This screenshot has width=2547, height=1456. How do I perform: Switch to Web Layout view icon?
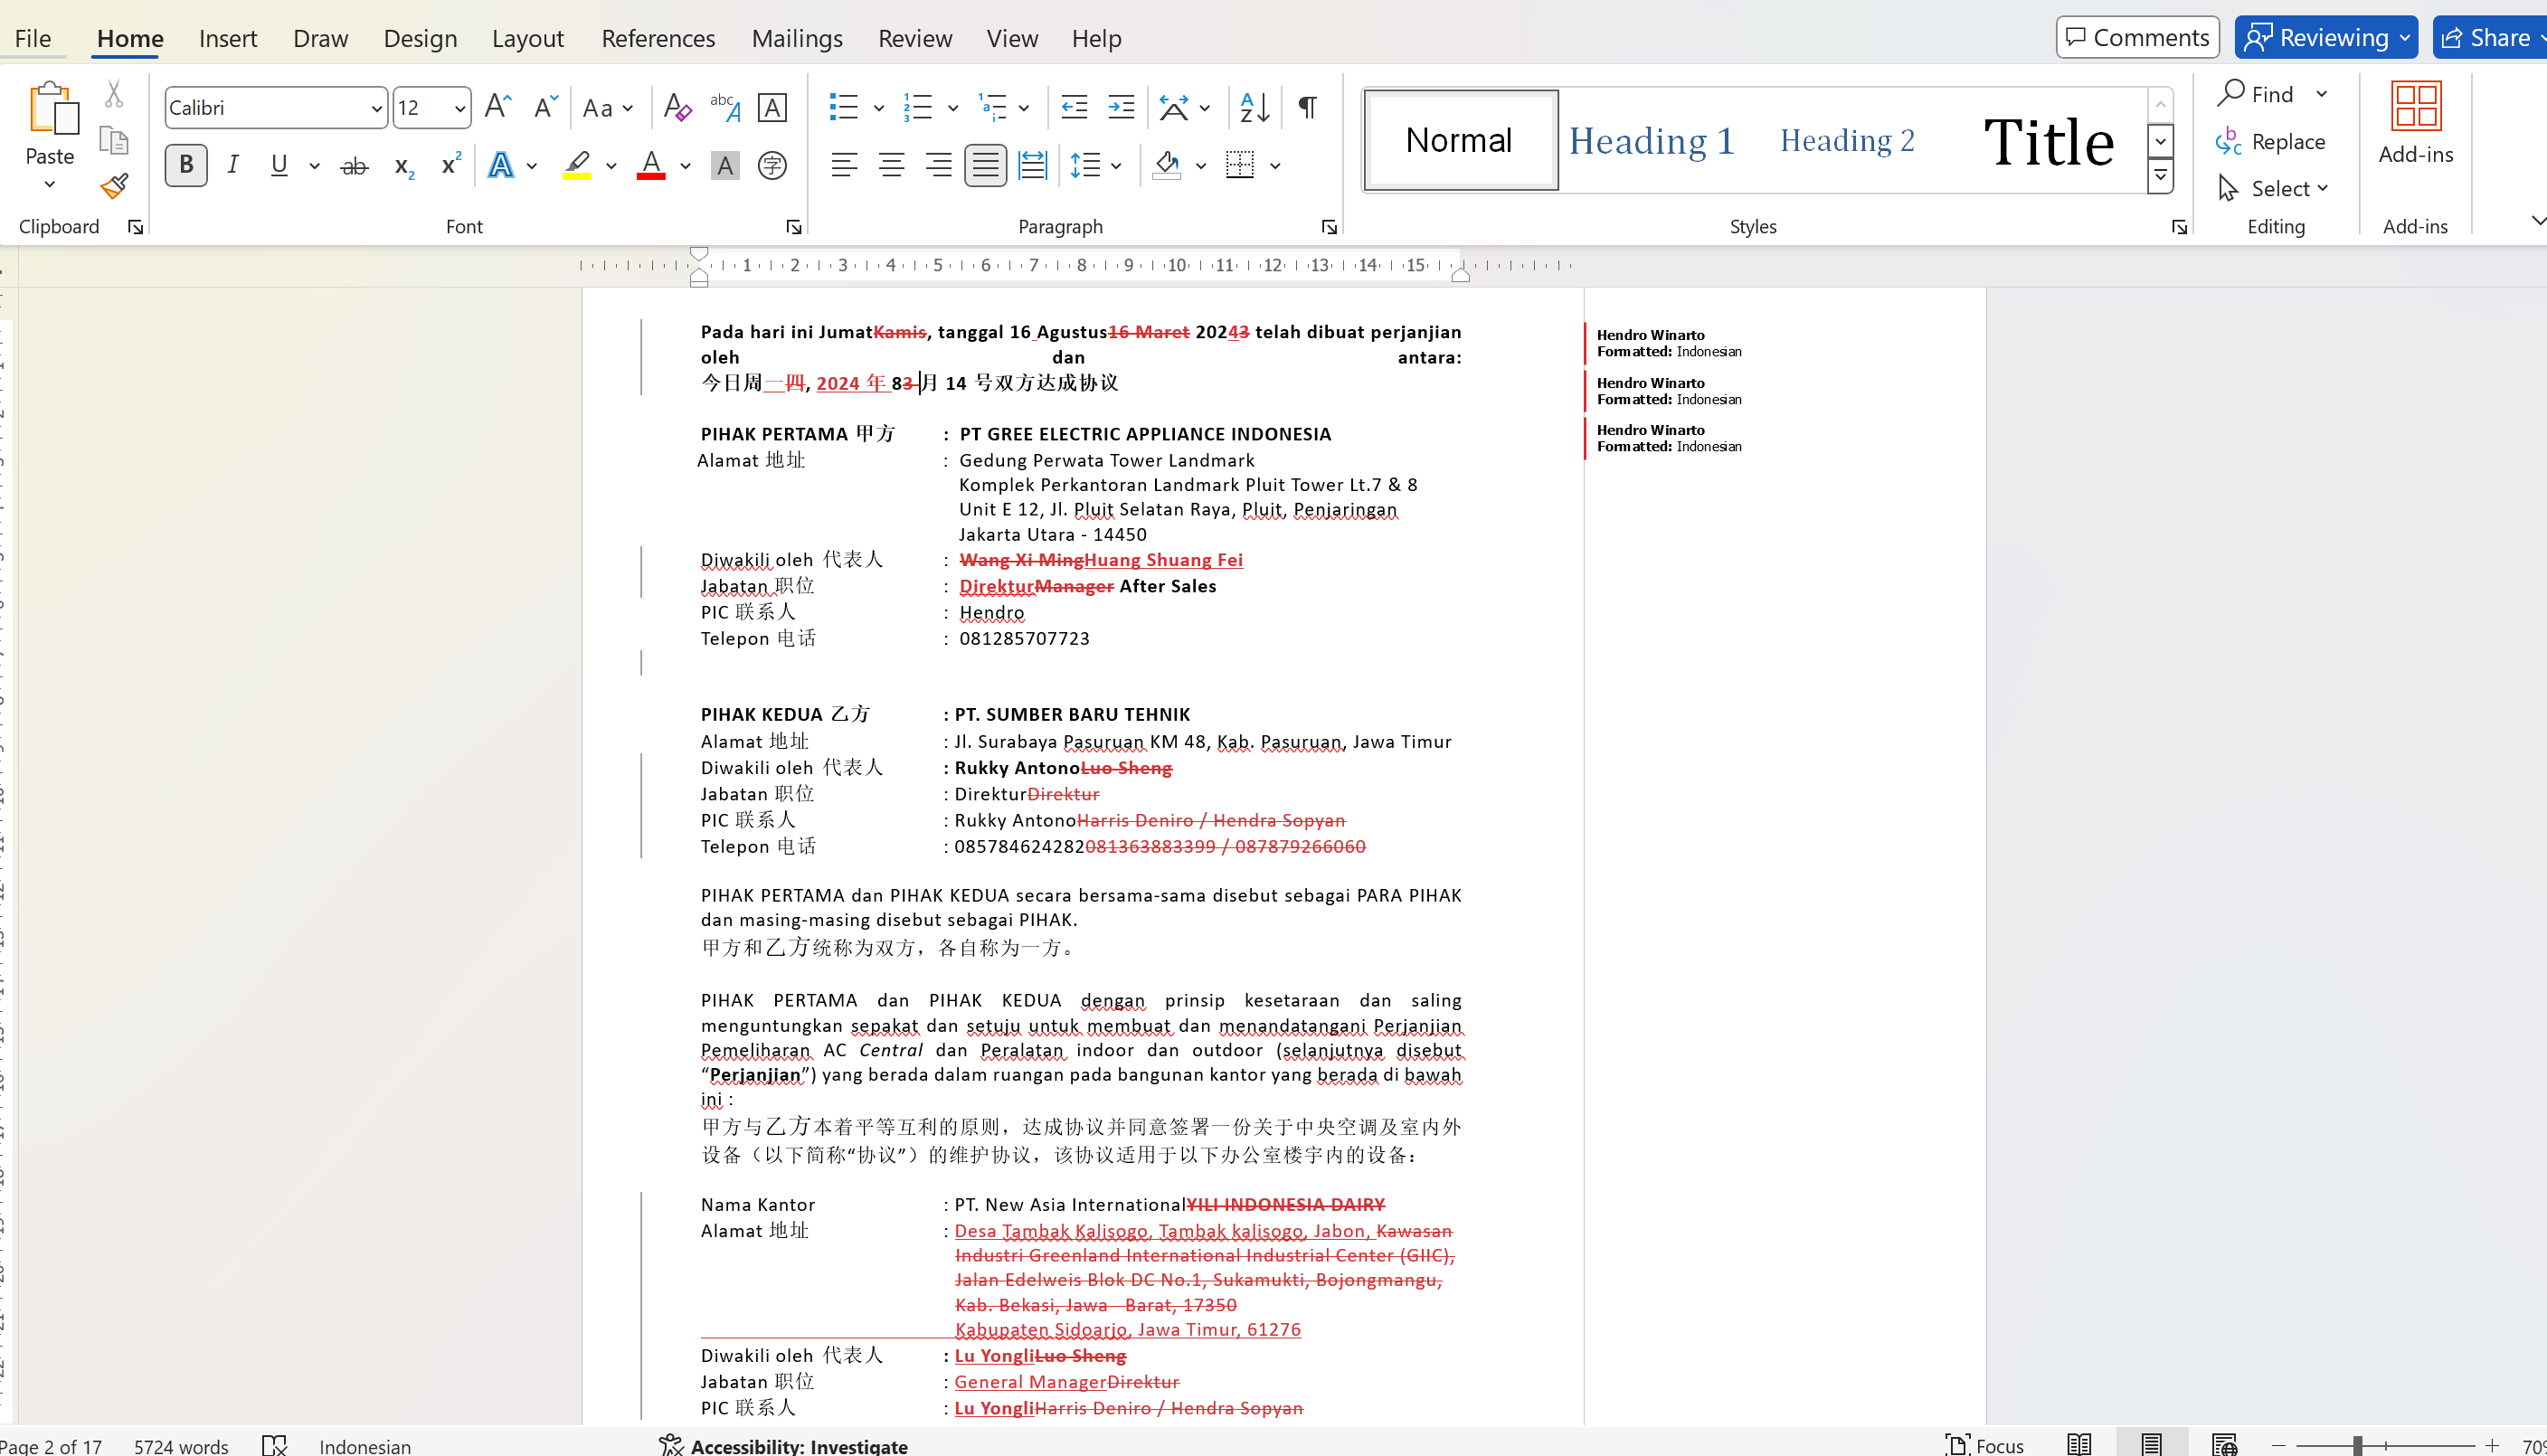click(x=2224, y=1444)
